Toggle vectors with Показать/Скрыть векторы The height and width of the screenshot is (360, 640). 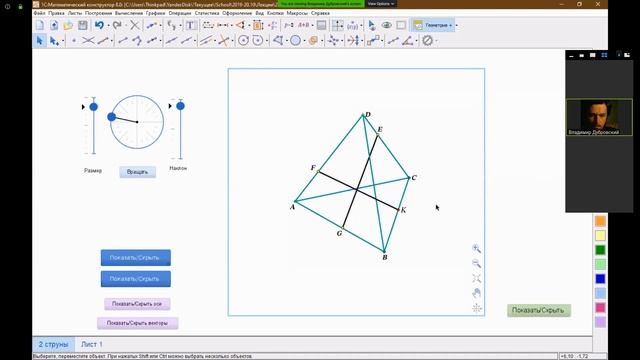tap(138, 323)
